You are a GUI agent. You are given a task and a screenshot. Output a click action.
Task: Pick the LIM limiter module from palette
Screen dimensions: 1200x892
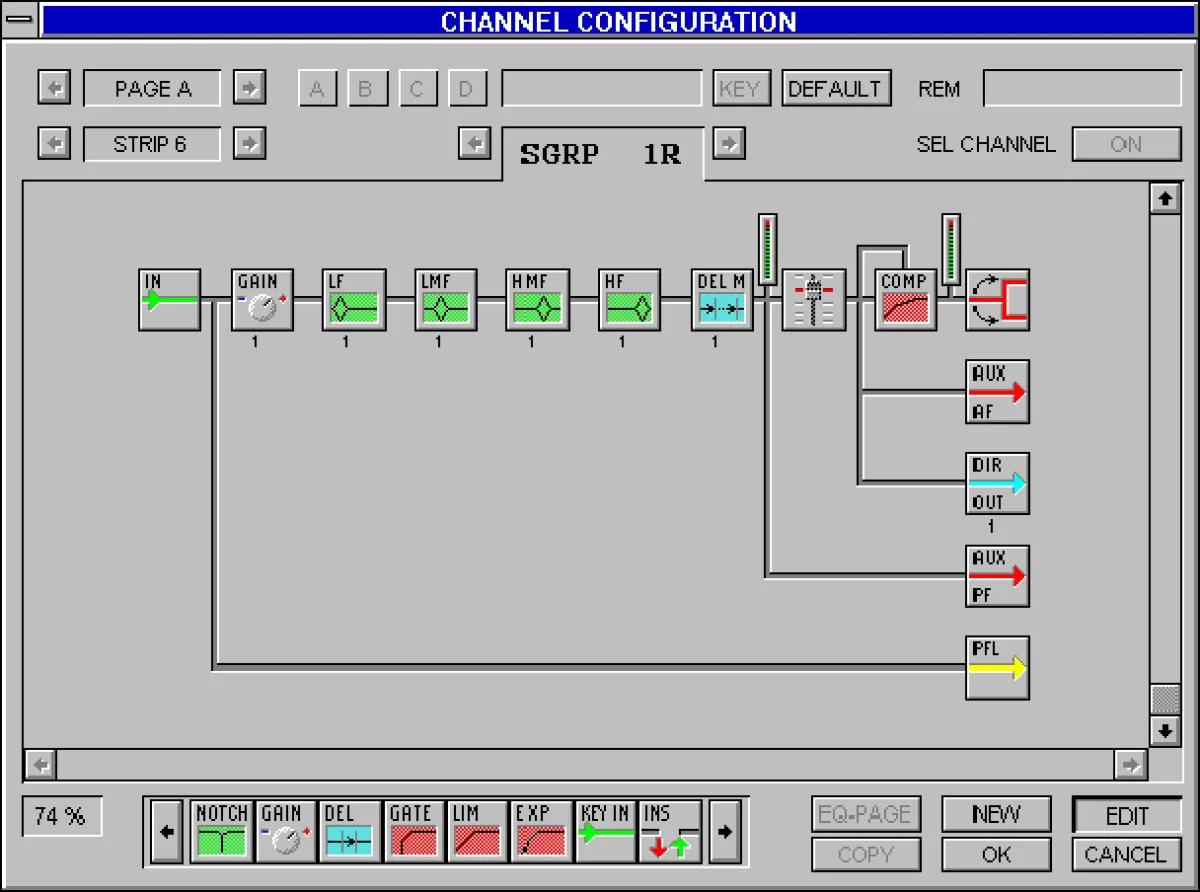[x=478, y=831]
